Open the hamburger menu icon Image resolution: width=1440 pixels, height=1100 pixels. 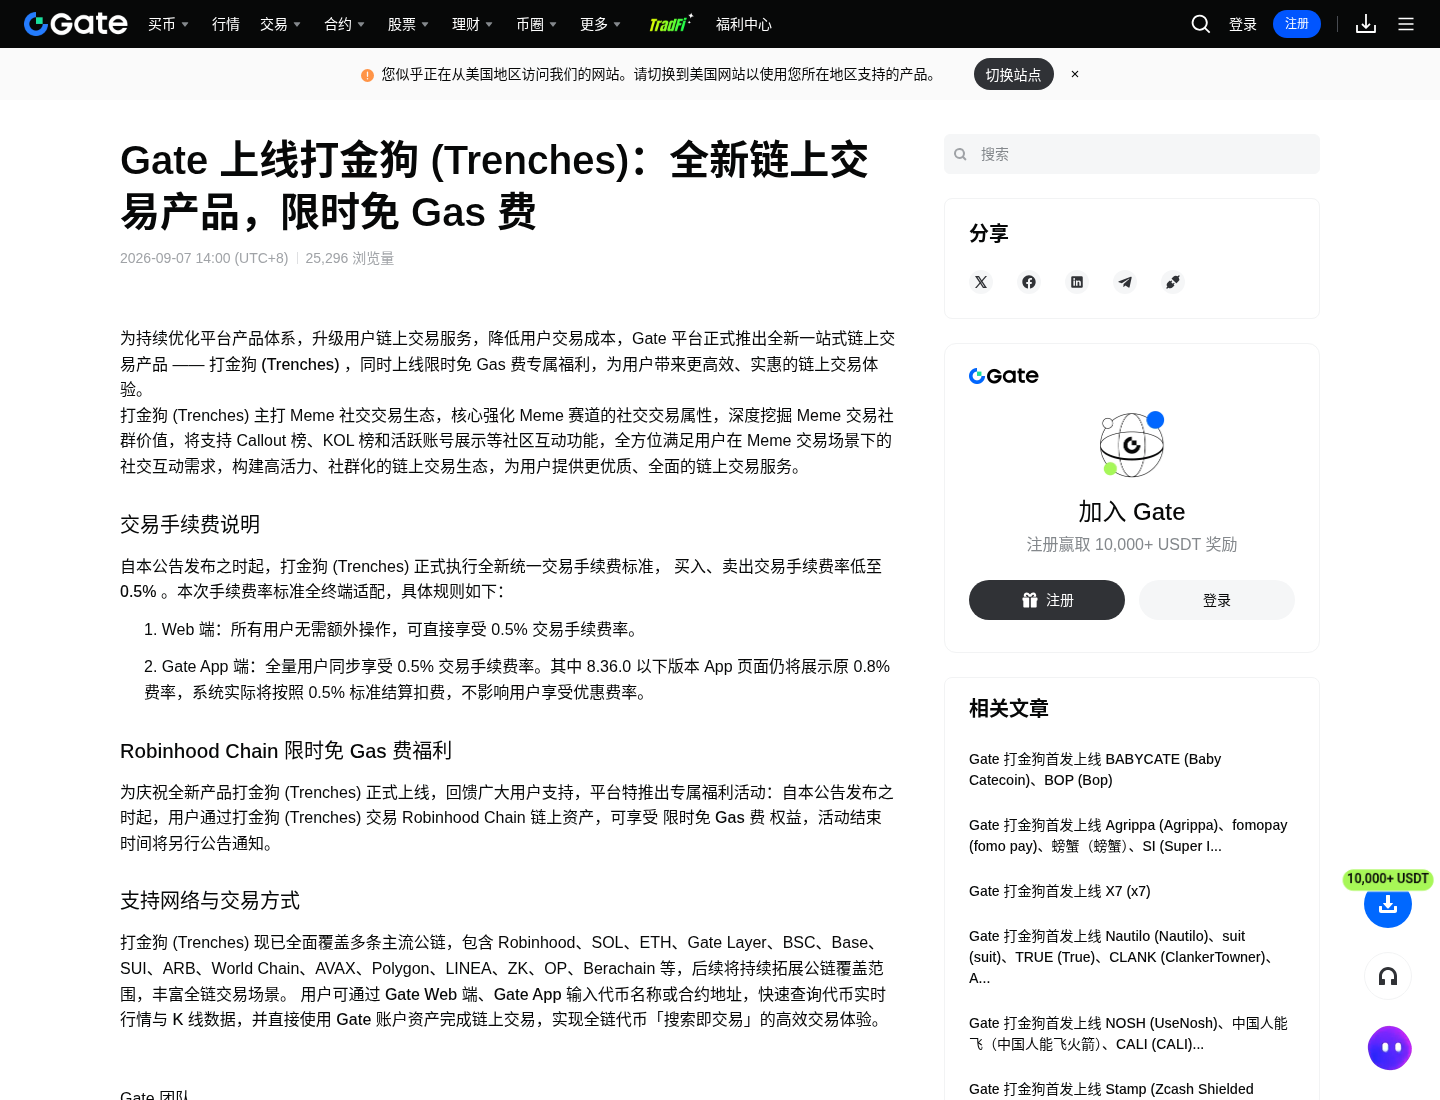point(1406,24)
